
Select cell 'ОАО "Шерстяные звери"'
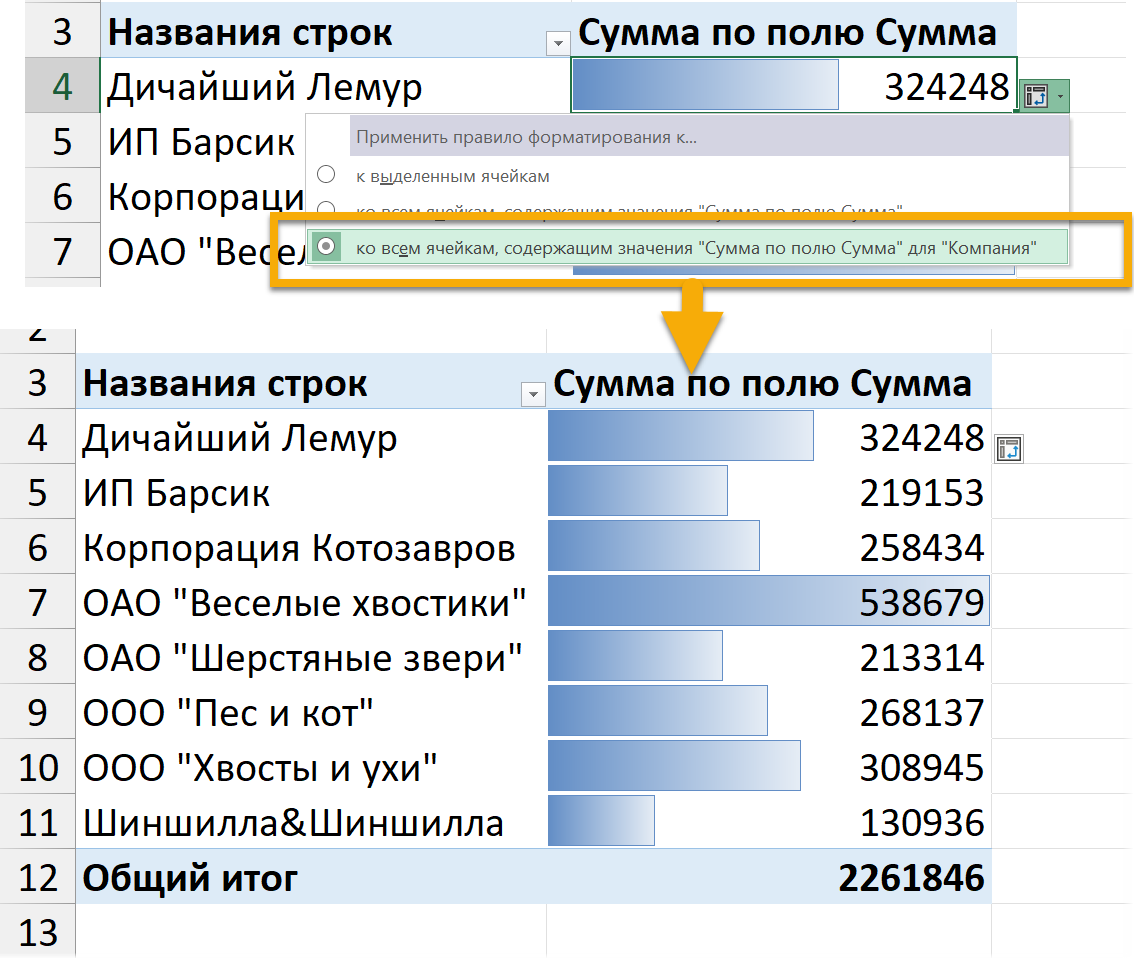[x=311, y=657]
